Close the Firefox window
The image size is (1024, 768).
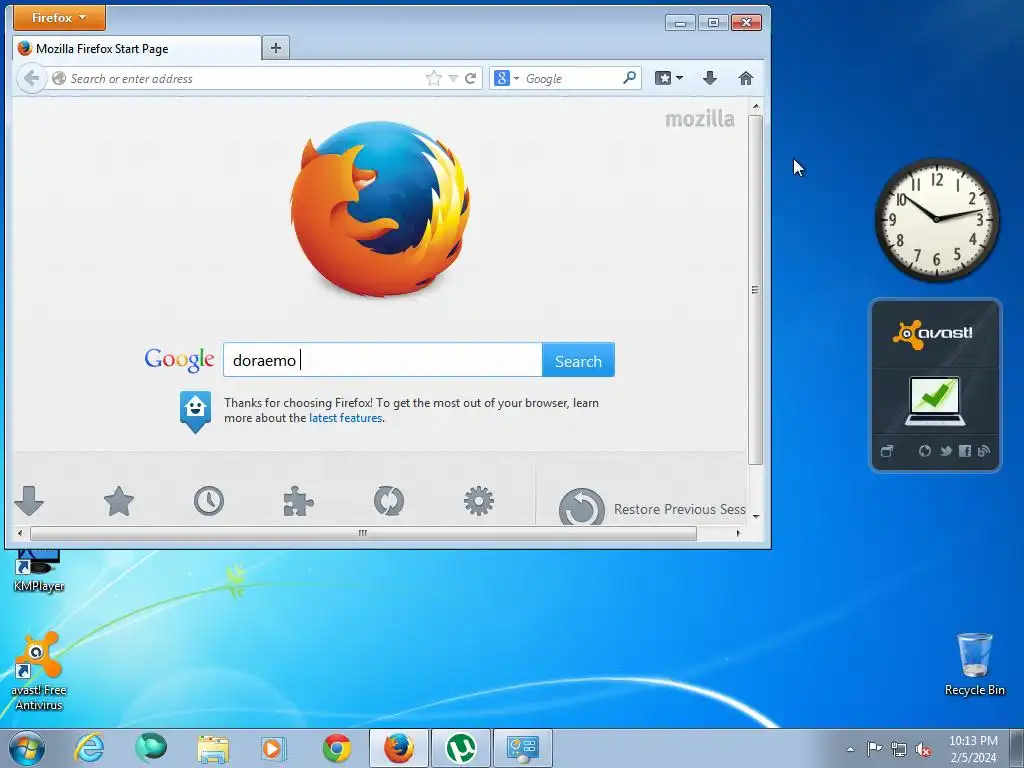point(746,23)
